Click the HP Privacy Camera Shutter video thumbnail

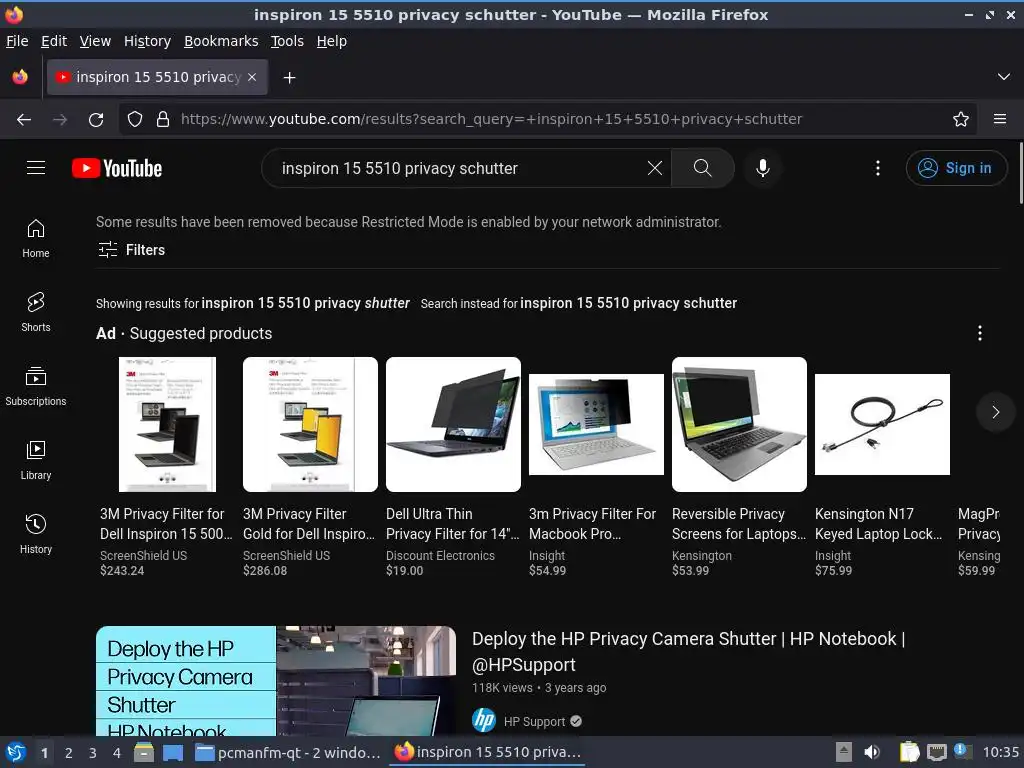tap(276, 681)
